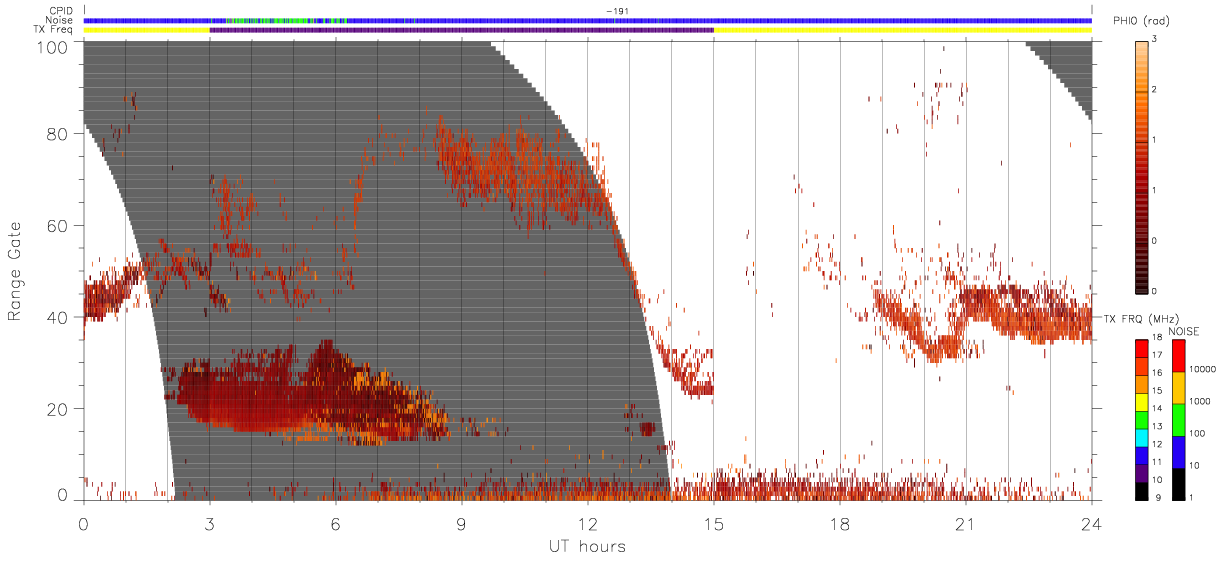
Task: Select the "CPID" label at top left
Action: [61, 11]
